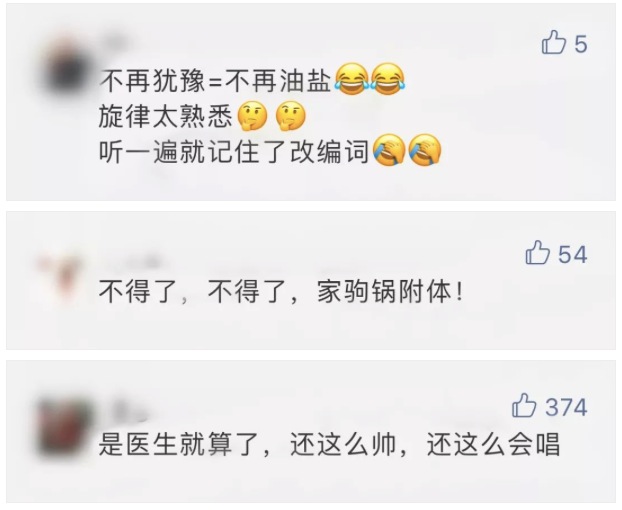This screenshot has height=510, width=622.
Task: Open avatar beside 是医生就算了 comment
Action: tap(65, 428)
